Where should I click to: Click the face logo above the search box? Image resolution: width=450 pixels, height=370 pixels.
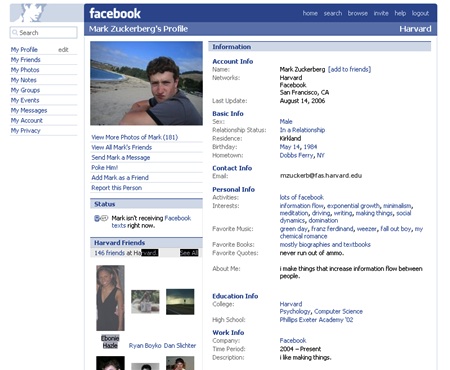[33, 13]
